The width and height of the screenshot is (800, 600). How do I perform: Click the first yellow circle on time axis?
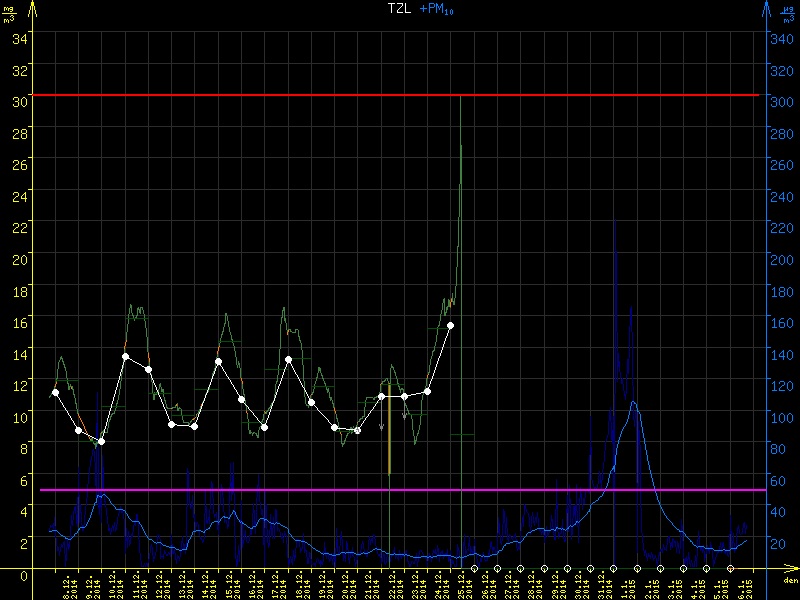[x=474, y=568]
